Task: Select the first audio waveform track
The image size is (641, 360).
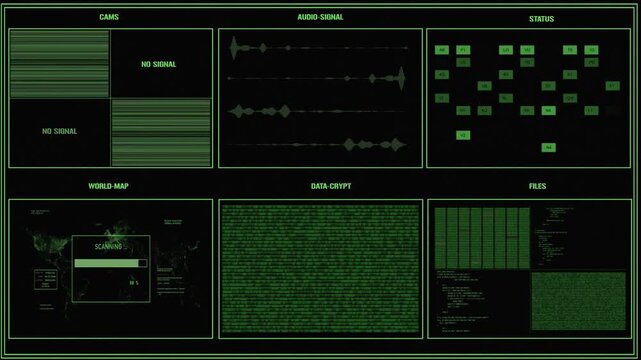Action: click(x=318, y=48)
